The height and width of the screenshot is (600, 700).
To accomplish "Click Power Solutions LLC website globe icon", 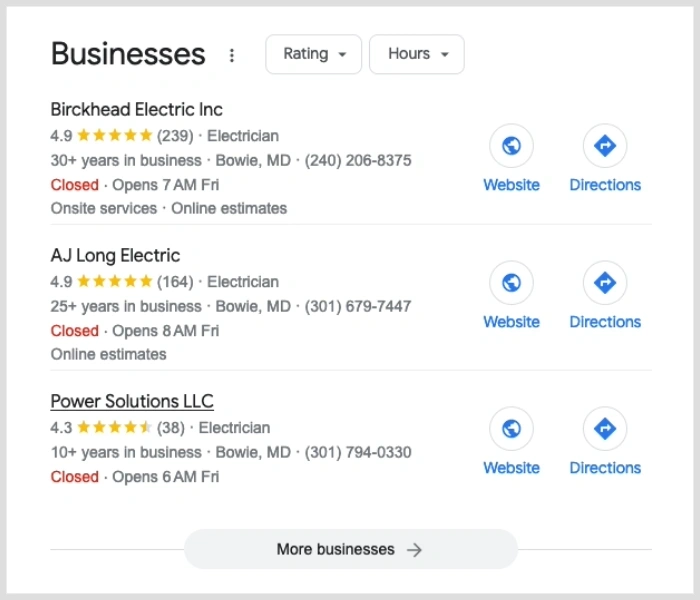I will [x=511, y=429].
